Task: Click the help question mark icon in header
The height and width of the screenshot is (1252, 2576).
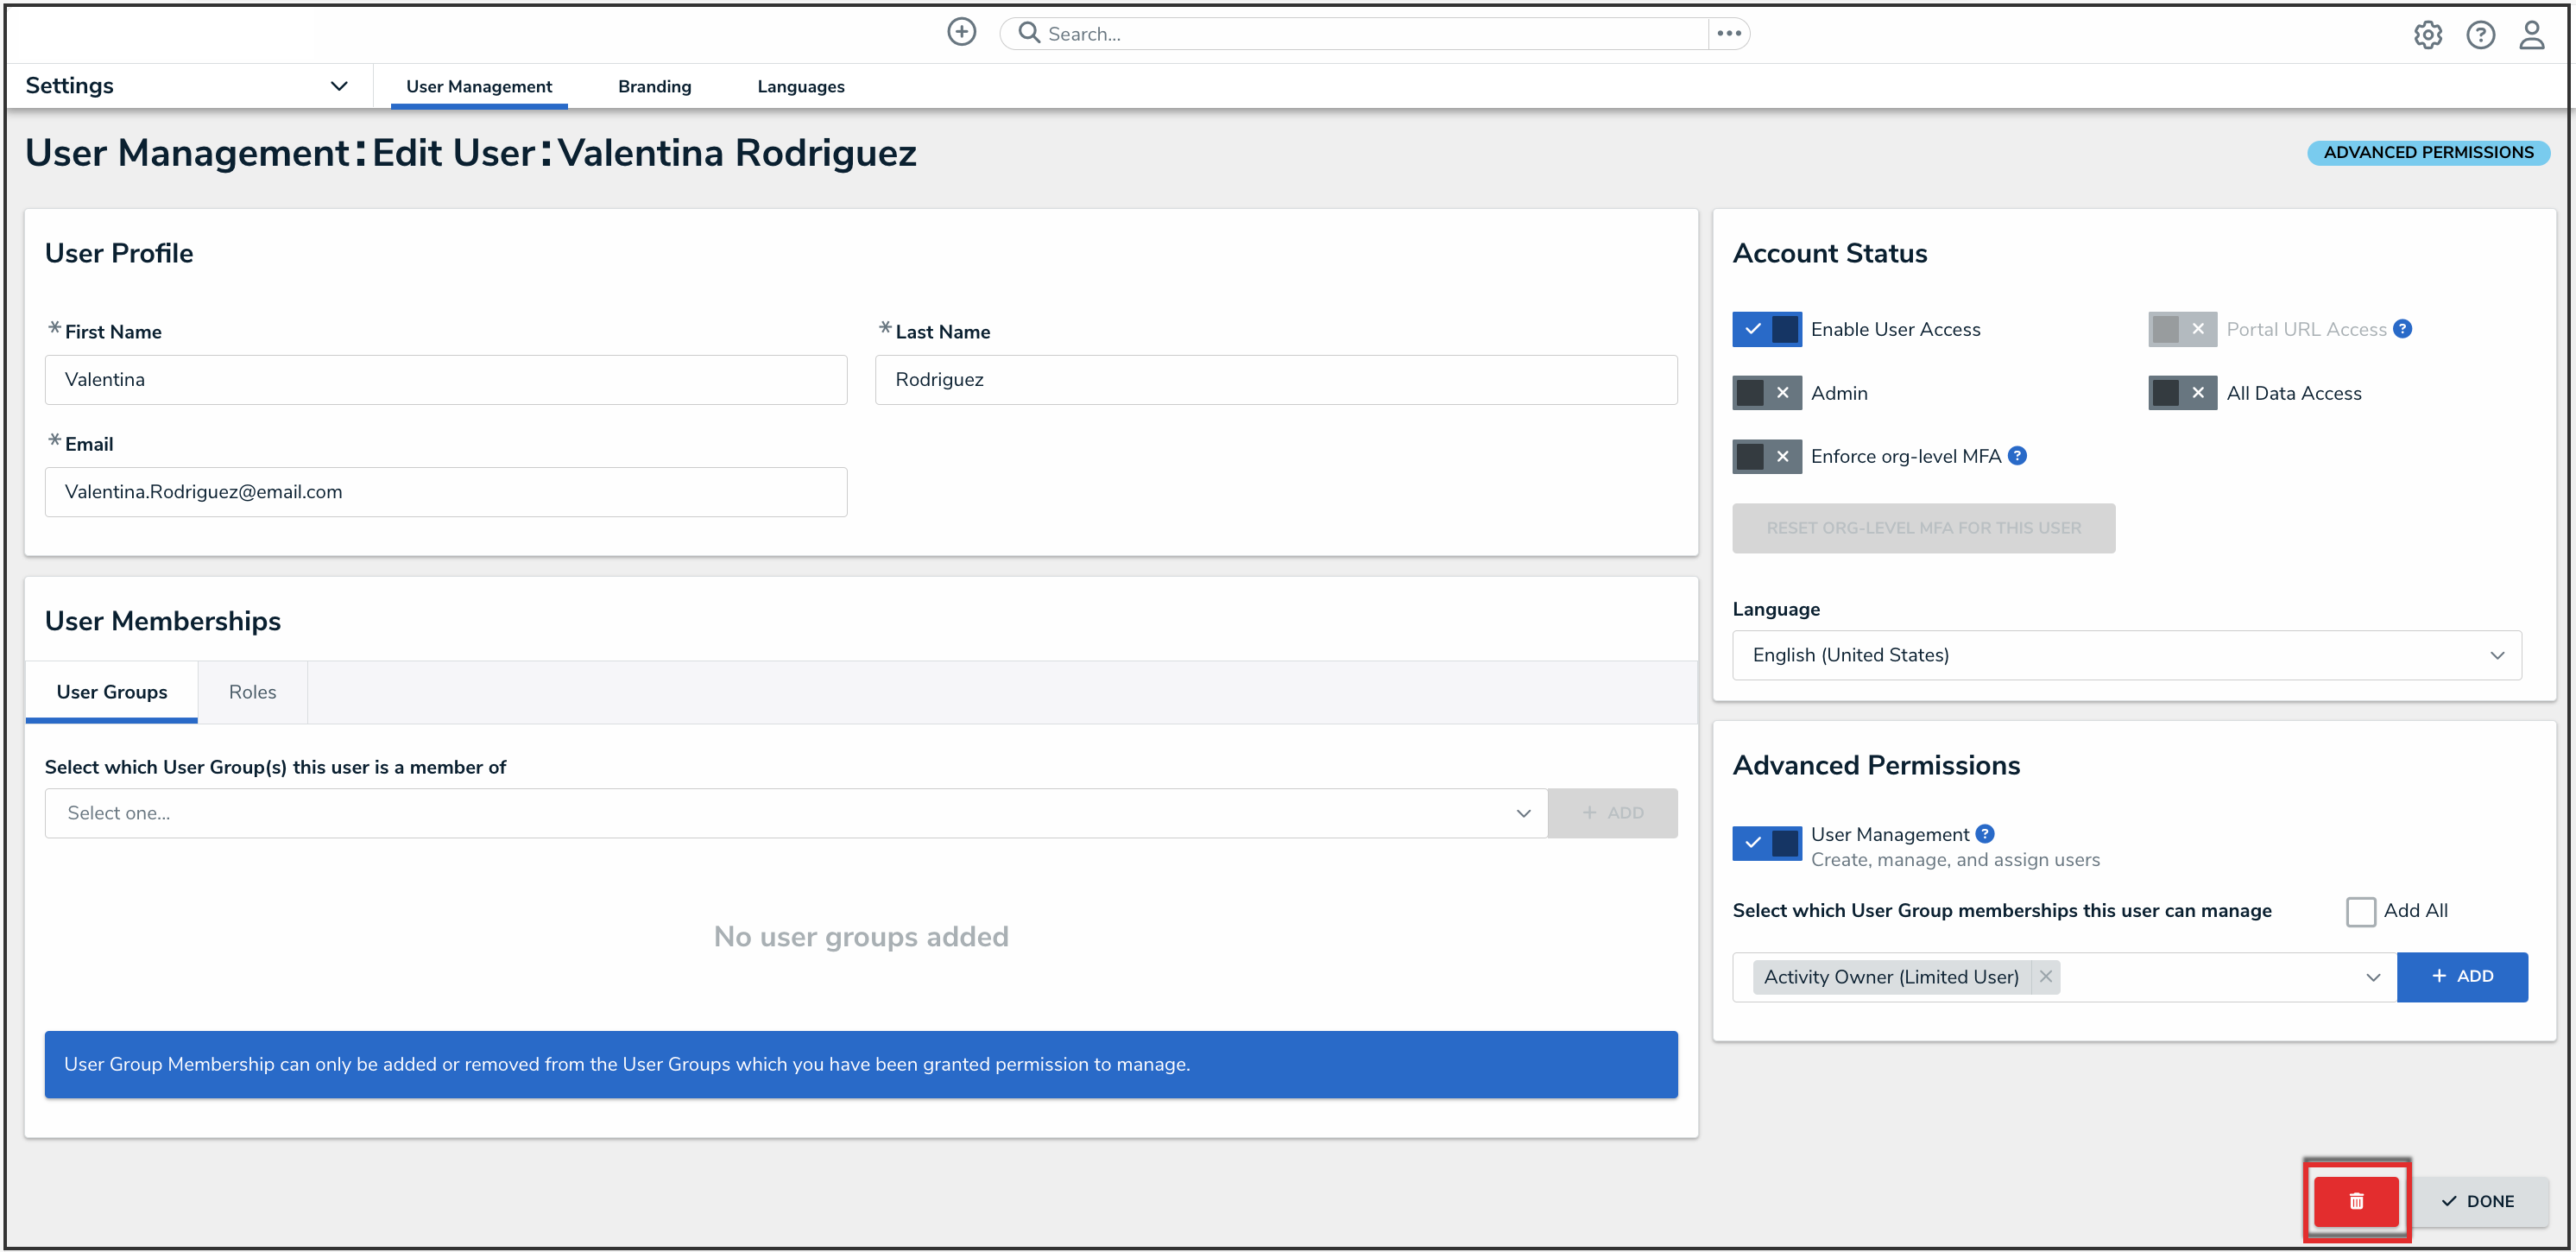Action: [2479, 35]
